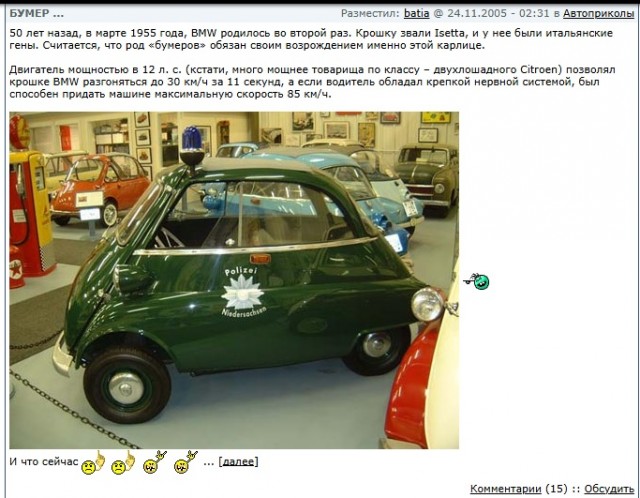The image size is (640, 498).
Task: Click the paragraph starting 'Двигатель мощностью'
Action: point(312,82)
